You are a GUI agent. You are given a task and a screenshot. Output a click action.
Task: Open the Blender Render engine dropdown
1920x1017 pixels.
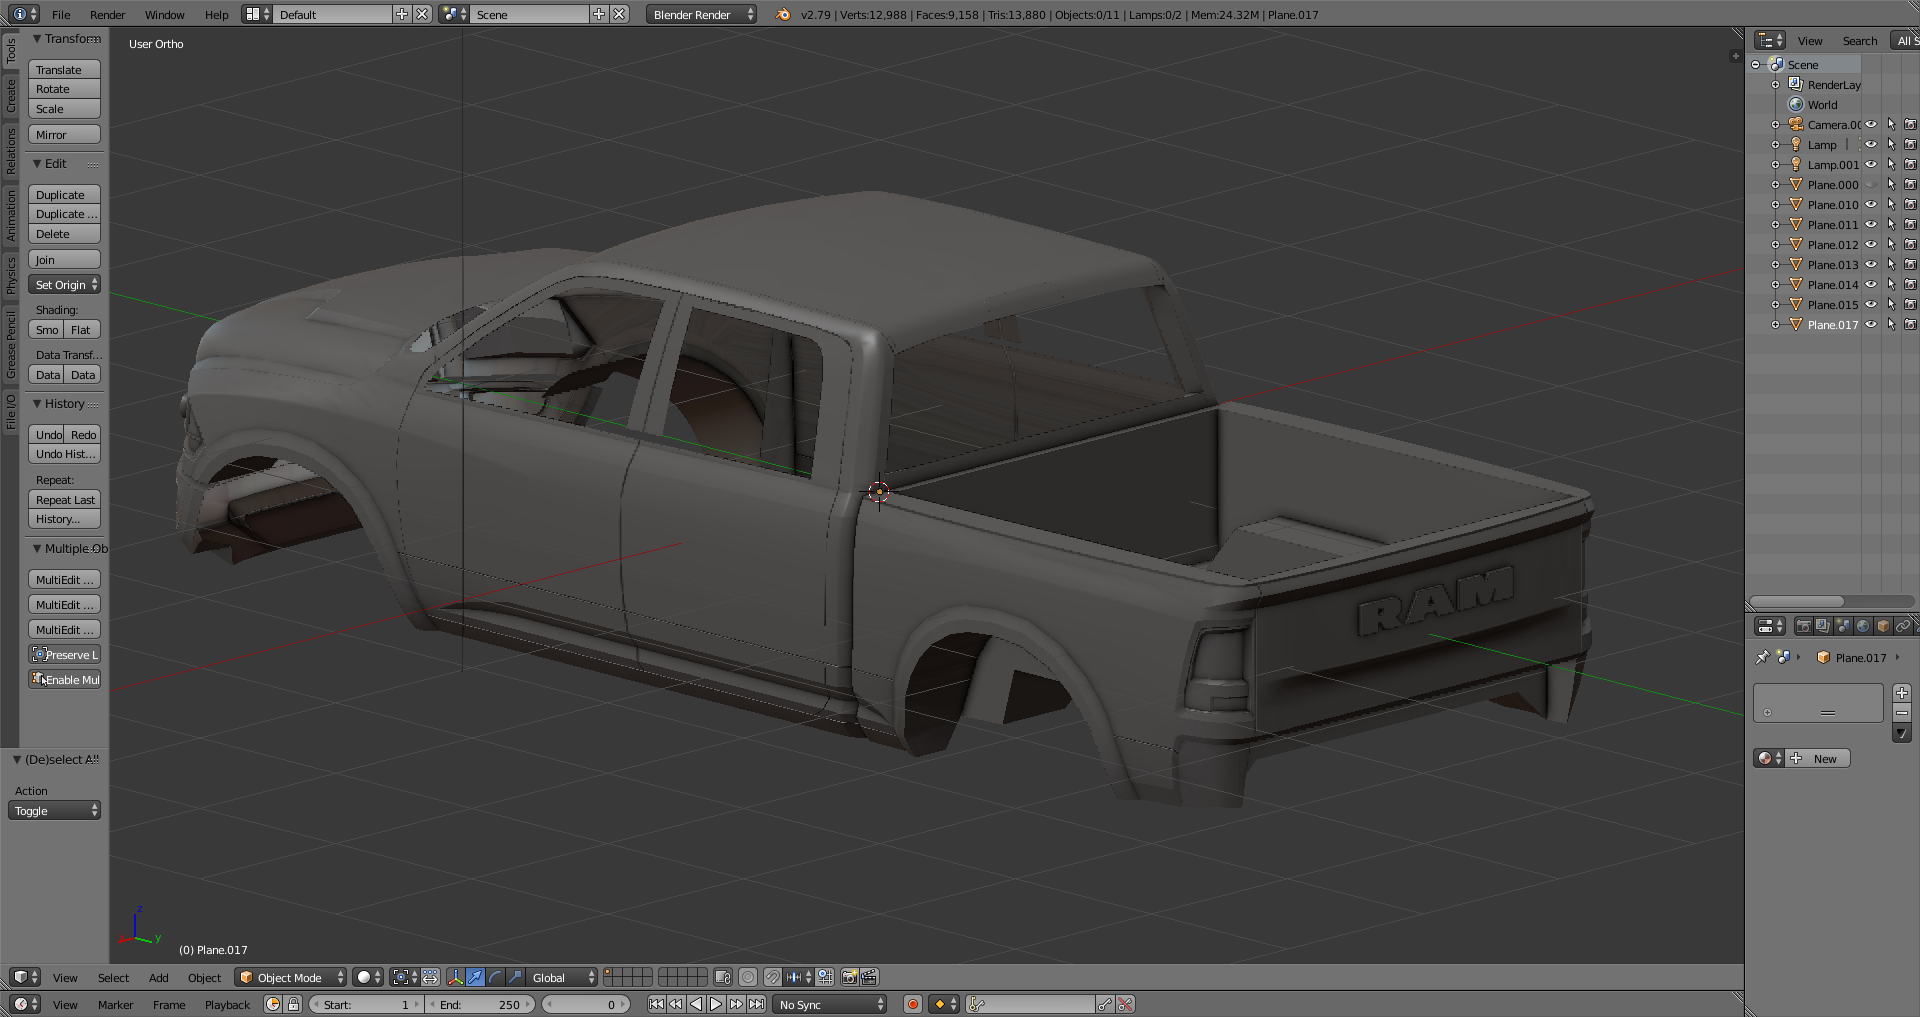[x=701, y=14]
